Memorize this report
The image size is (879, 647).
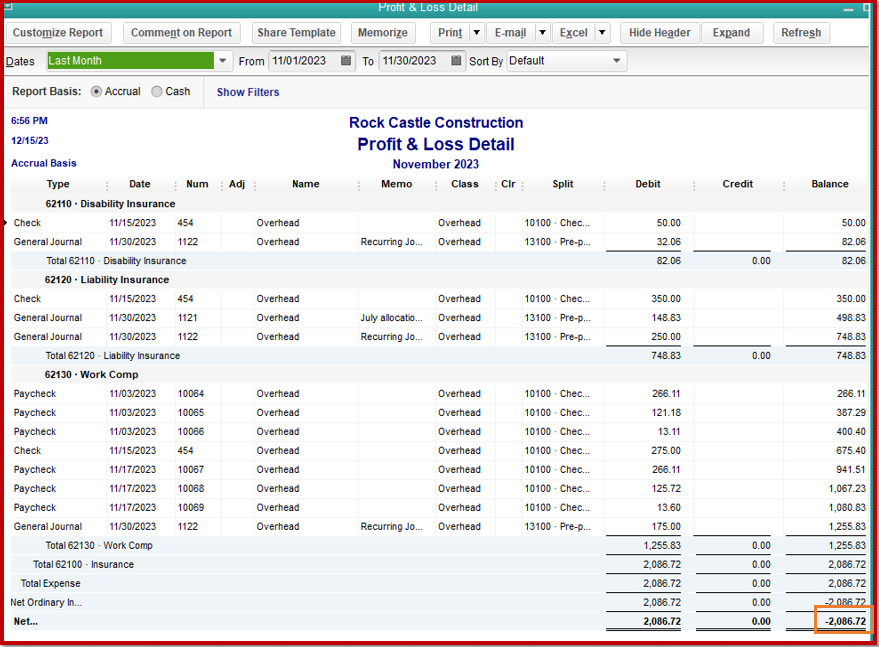coord(382,33)
